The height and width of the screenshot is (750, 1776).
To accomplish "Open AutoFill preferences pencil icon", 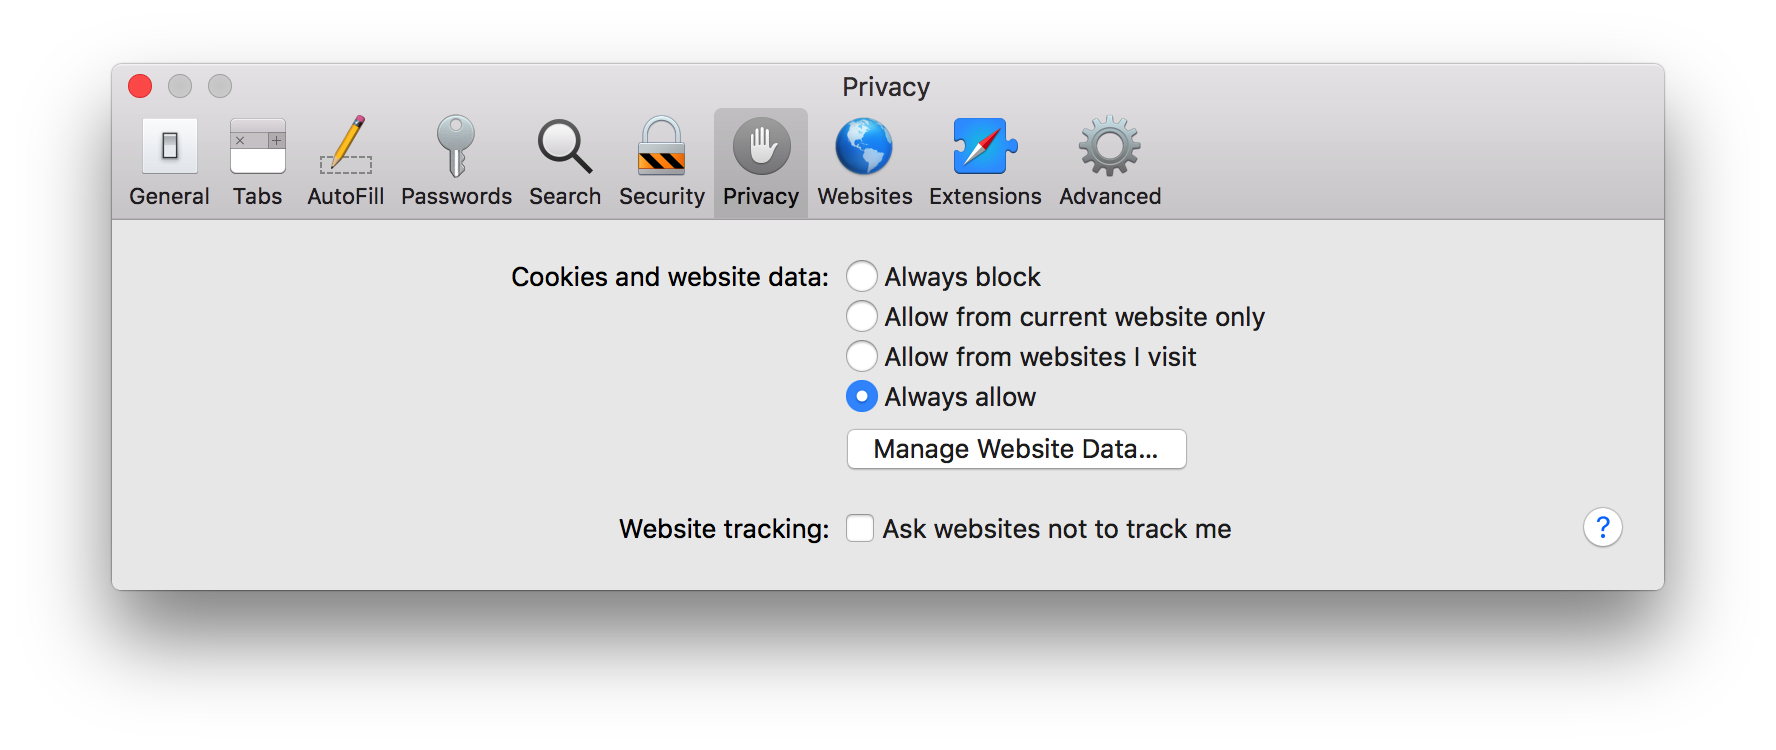I will pos(345,146).
